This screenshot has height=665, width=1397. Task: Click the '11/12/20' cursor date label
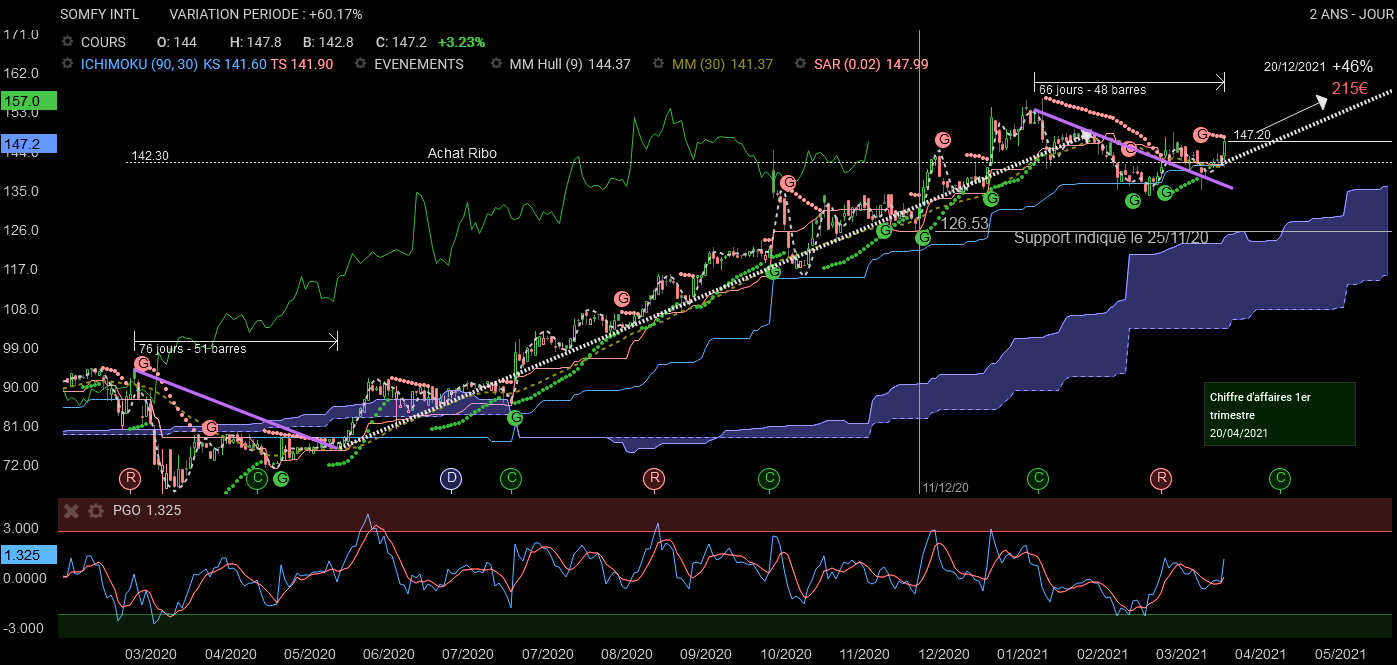(x=945, y=488)
